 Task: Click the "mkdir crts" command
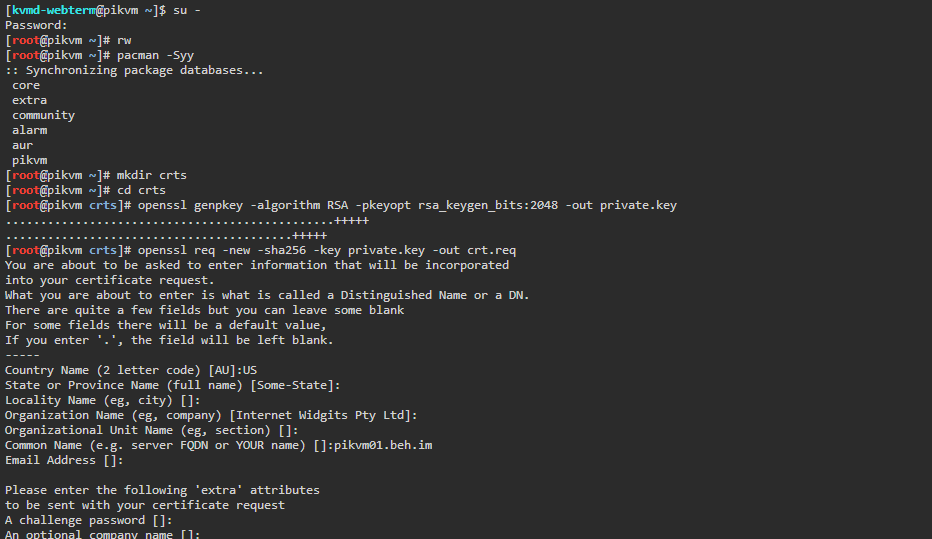coord(152,175)
